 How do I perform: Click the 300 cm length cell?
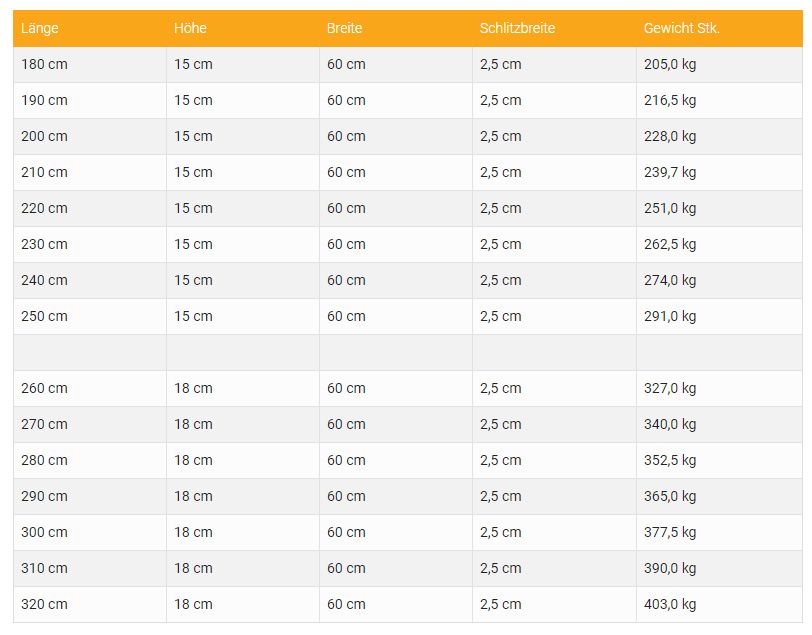click(90, 532)
